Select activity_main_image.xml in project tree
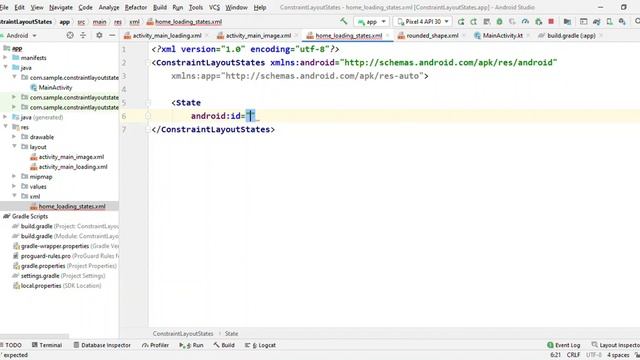This screenshot has height=360, width=640. point(71,157)
